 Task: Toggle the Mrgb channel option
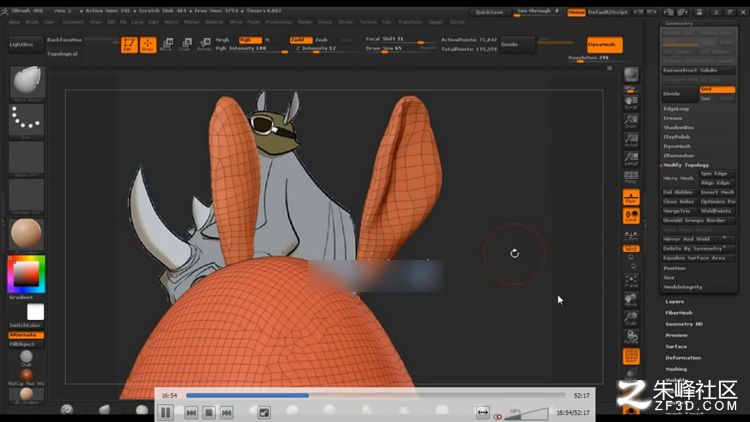tap(223, 40)
